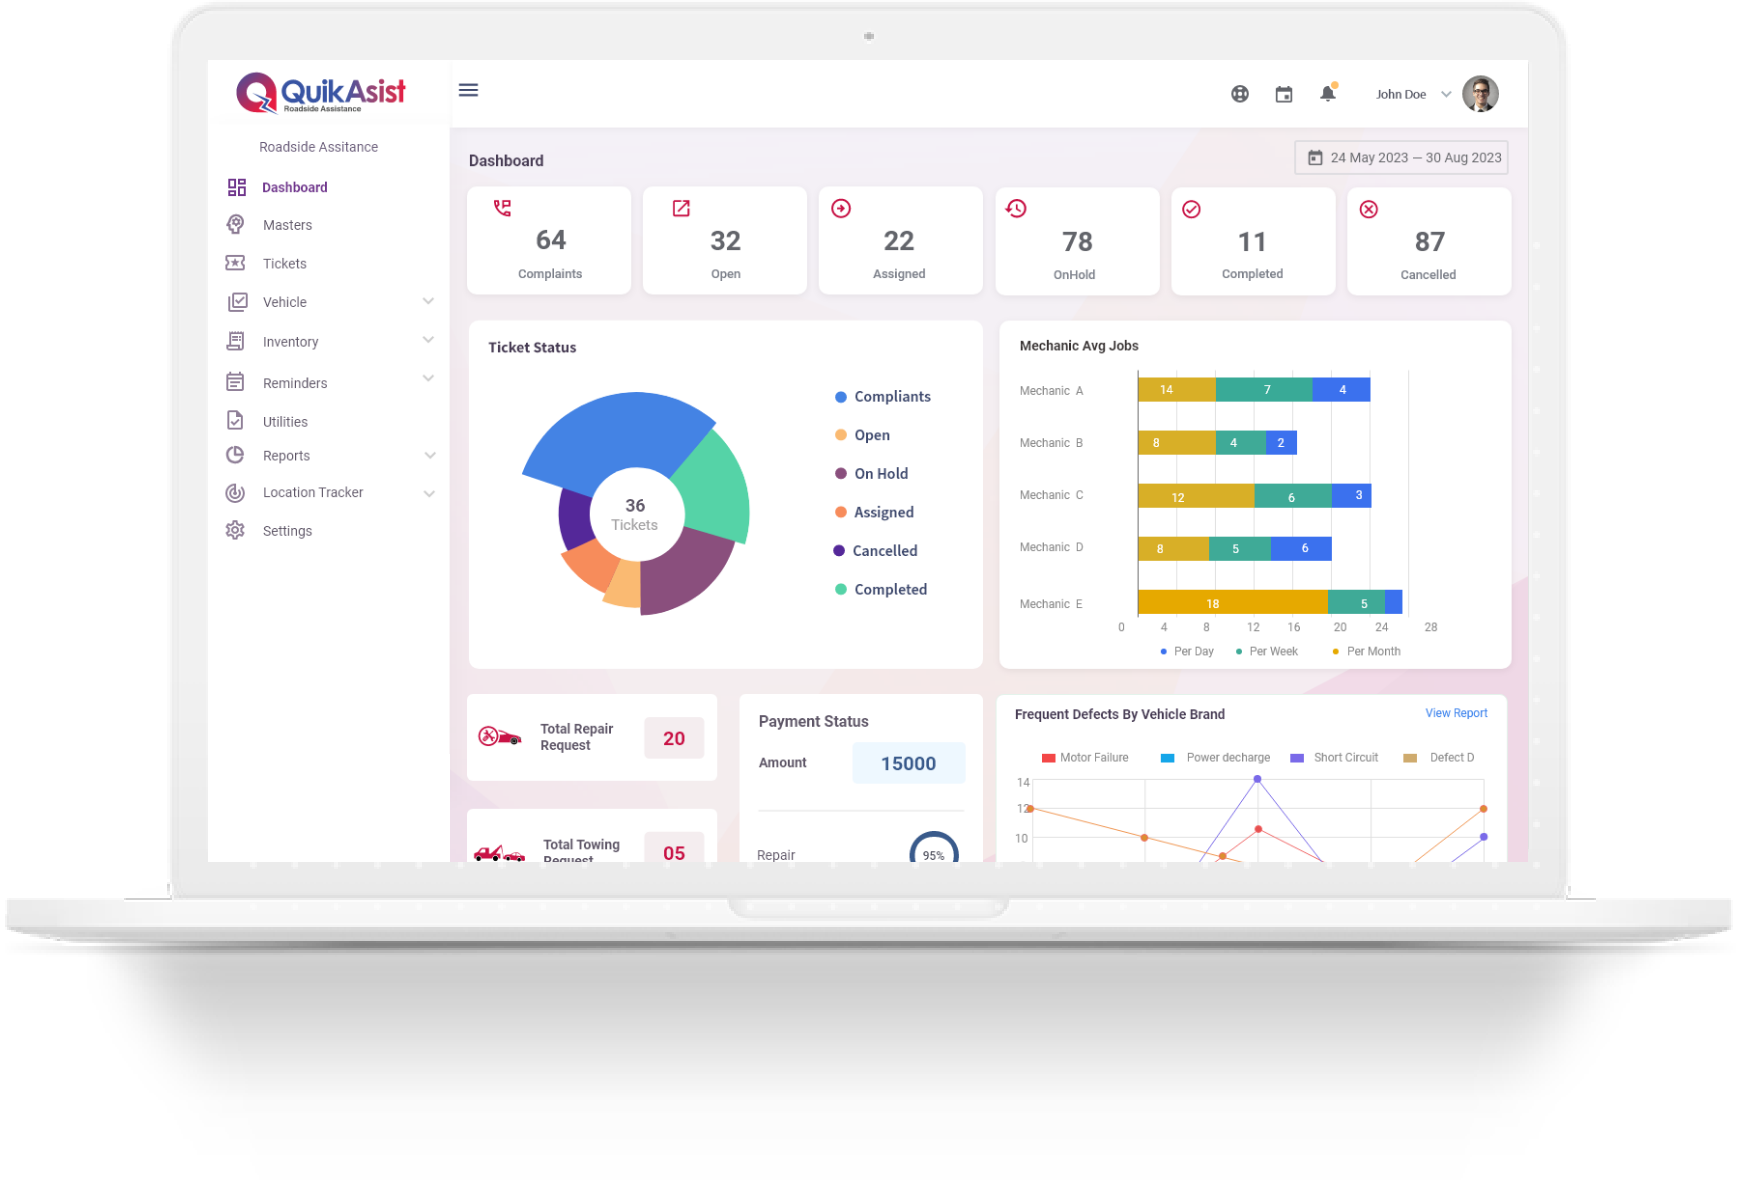The image size is (1738, 1196).
Task: Open the calendar icon in the top bar
Action: click(x=1283, y=93)
